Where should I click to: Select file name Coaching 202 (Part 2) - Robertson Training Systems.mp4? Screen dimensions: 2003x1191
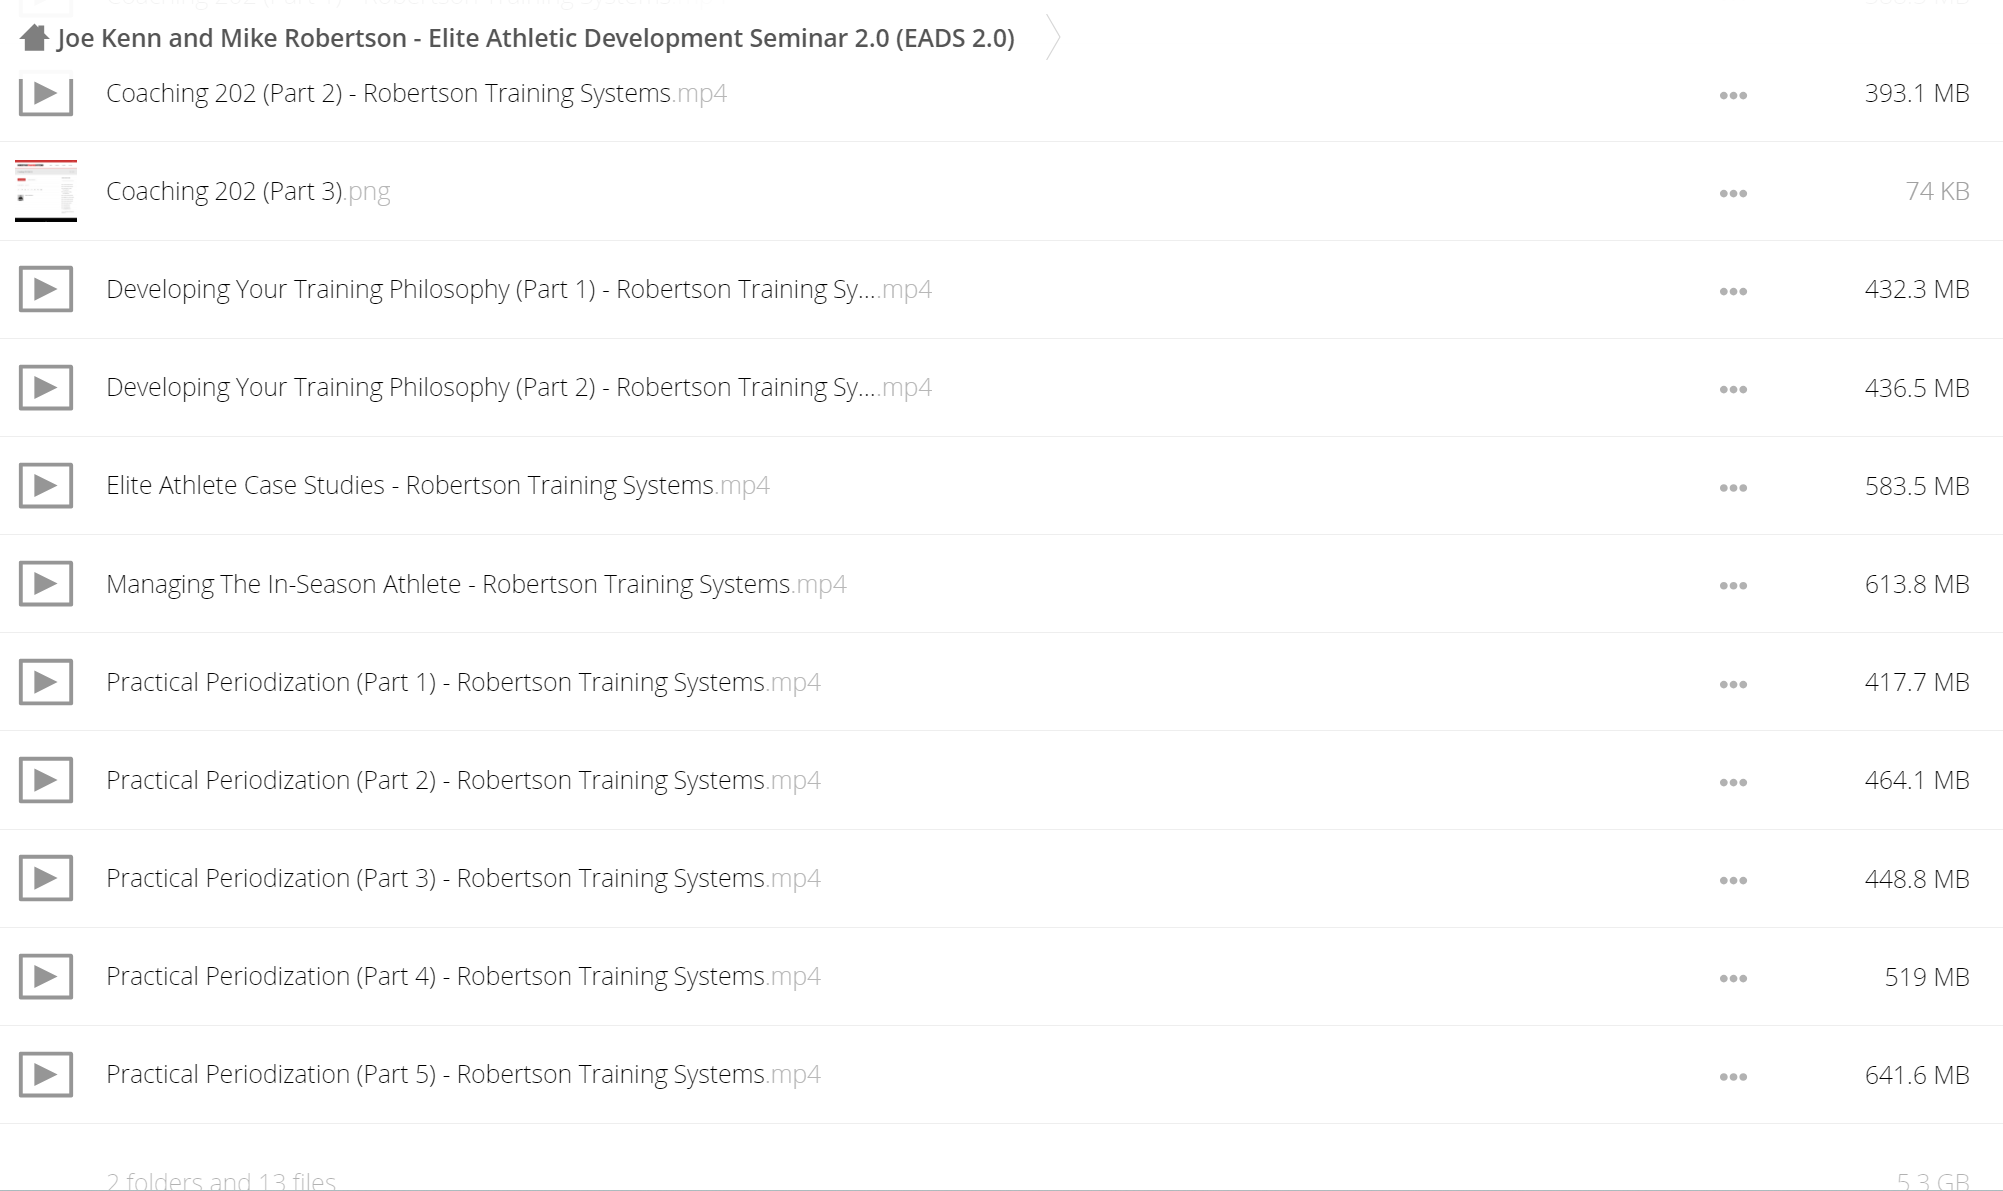click(x=416, y=93)
